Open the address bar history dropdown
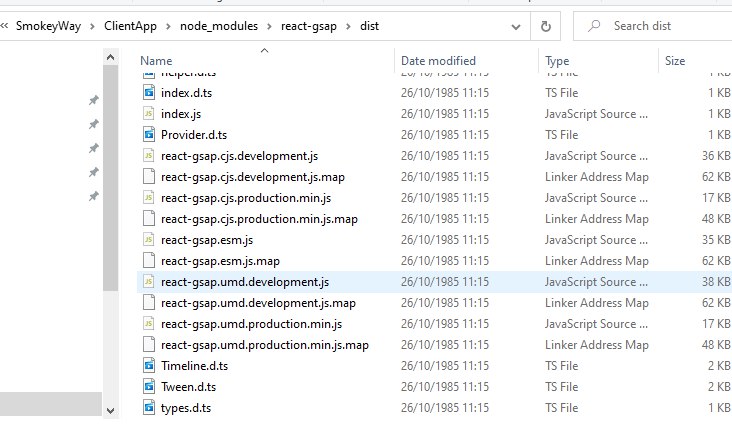The height and width of the screenshot is (441, 732). click(516, 27)
